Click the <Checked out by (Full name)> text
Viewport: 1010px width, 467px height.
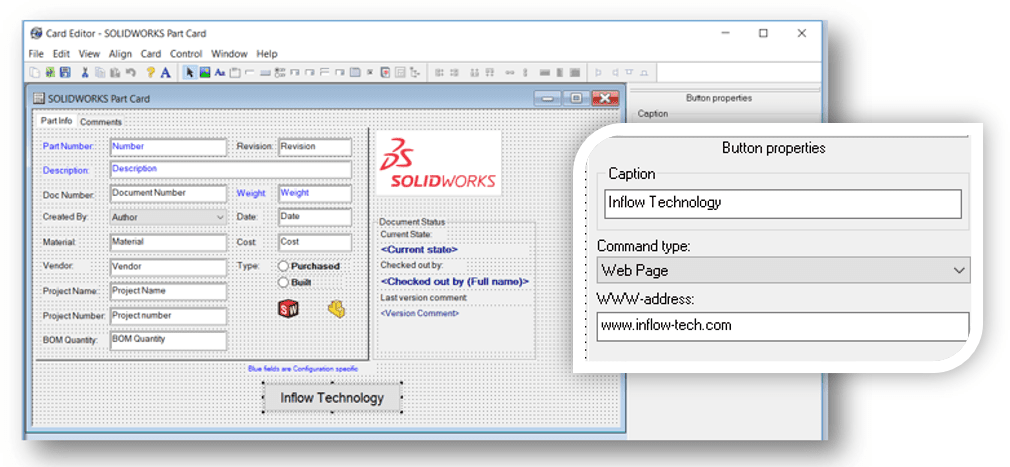click(455, 281)
